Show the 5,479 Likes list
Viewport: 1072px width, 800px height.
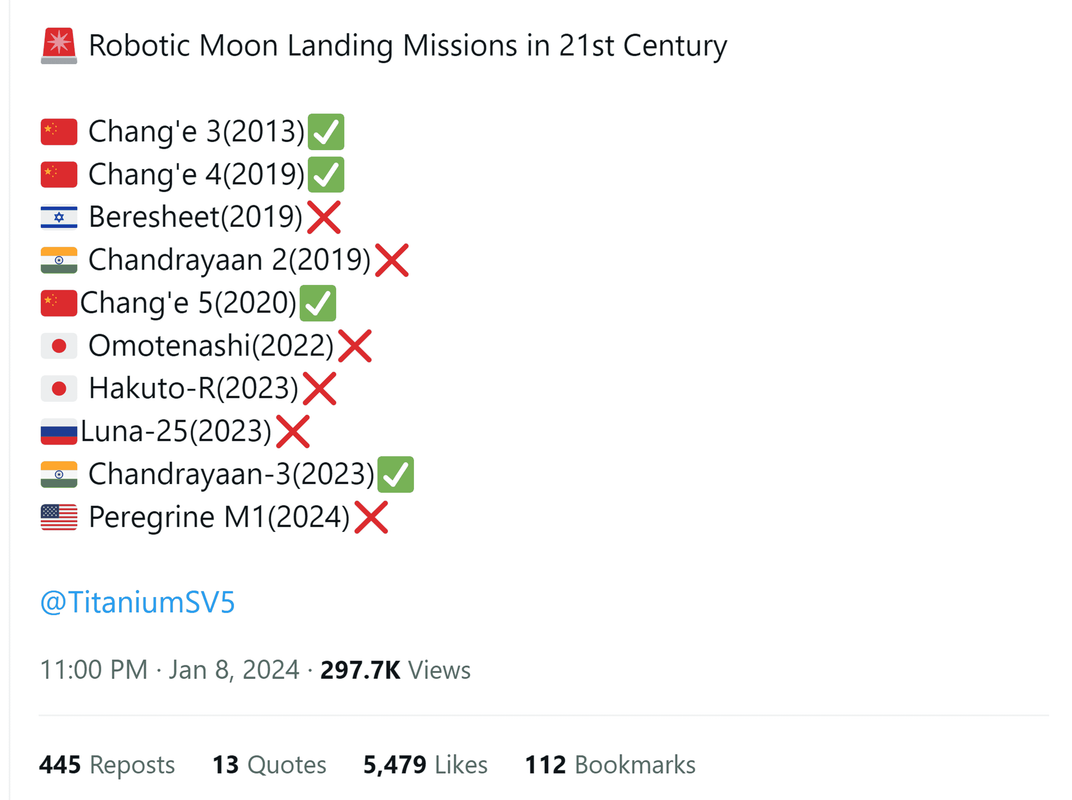point(425,765)
